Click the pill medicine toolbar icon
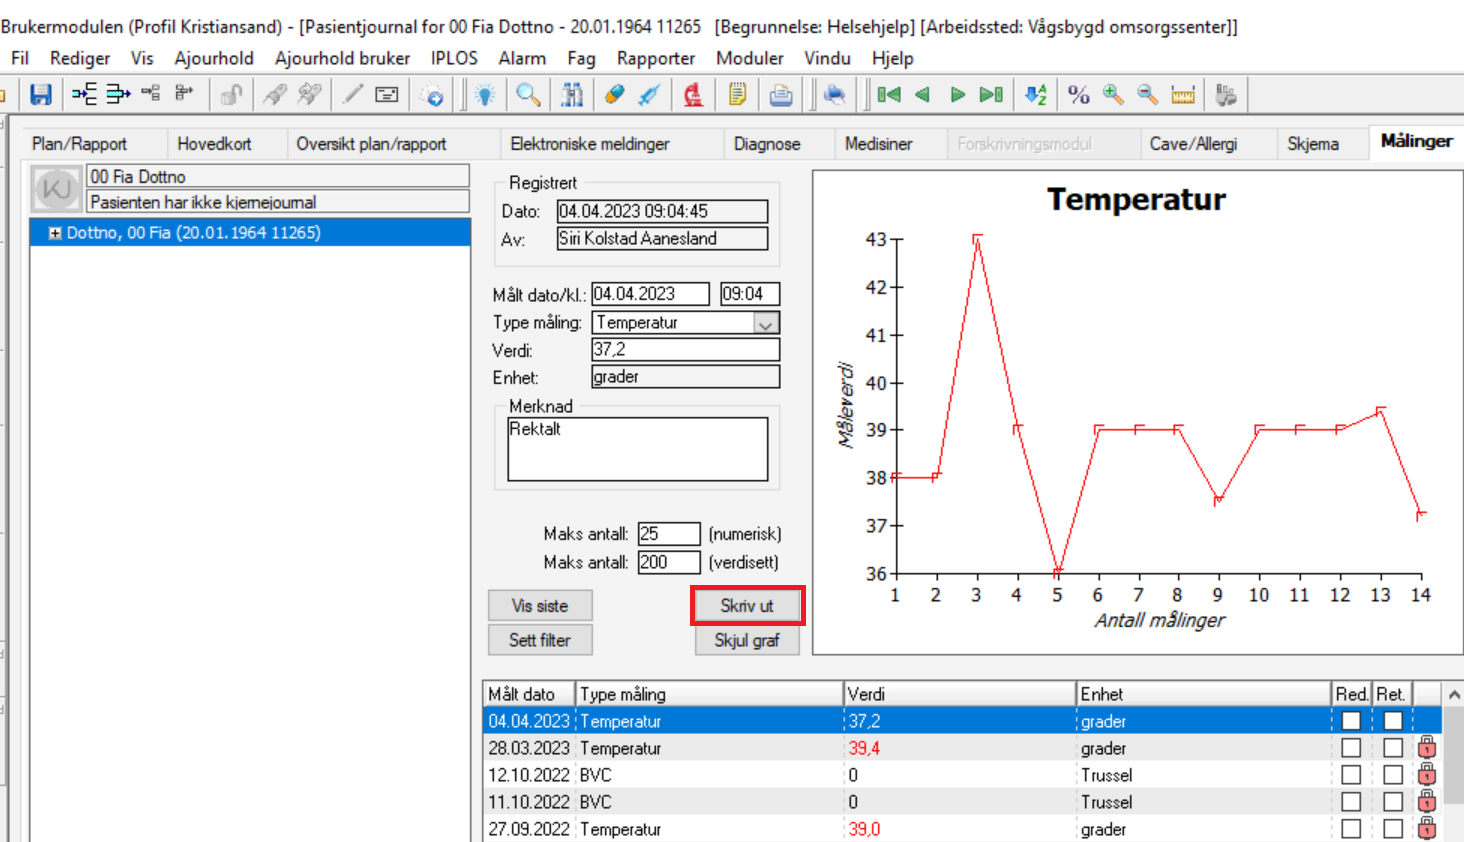 [x=615, y=95]
